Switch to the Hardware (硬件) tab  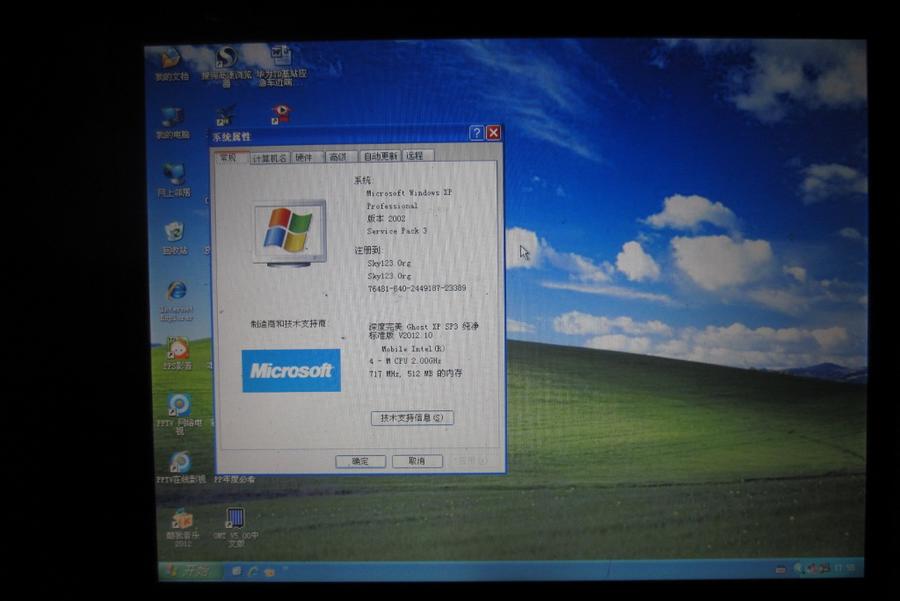click(307, 157)
